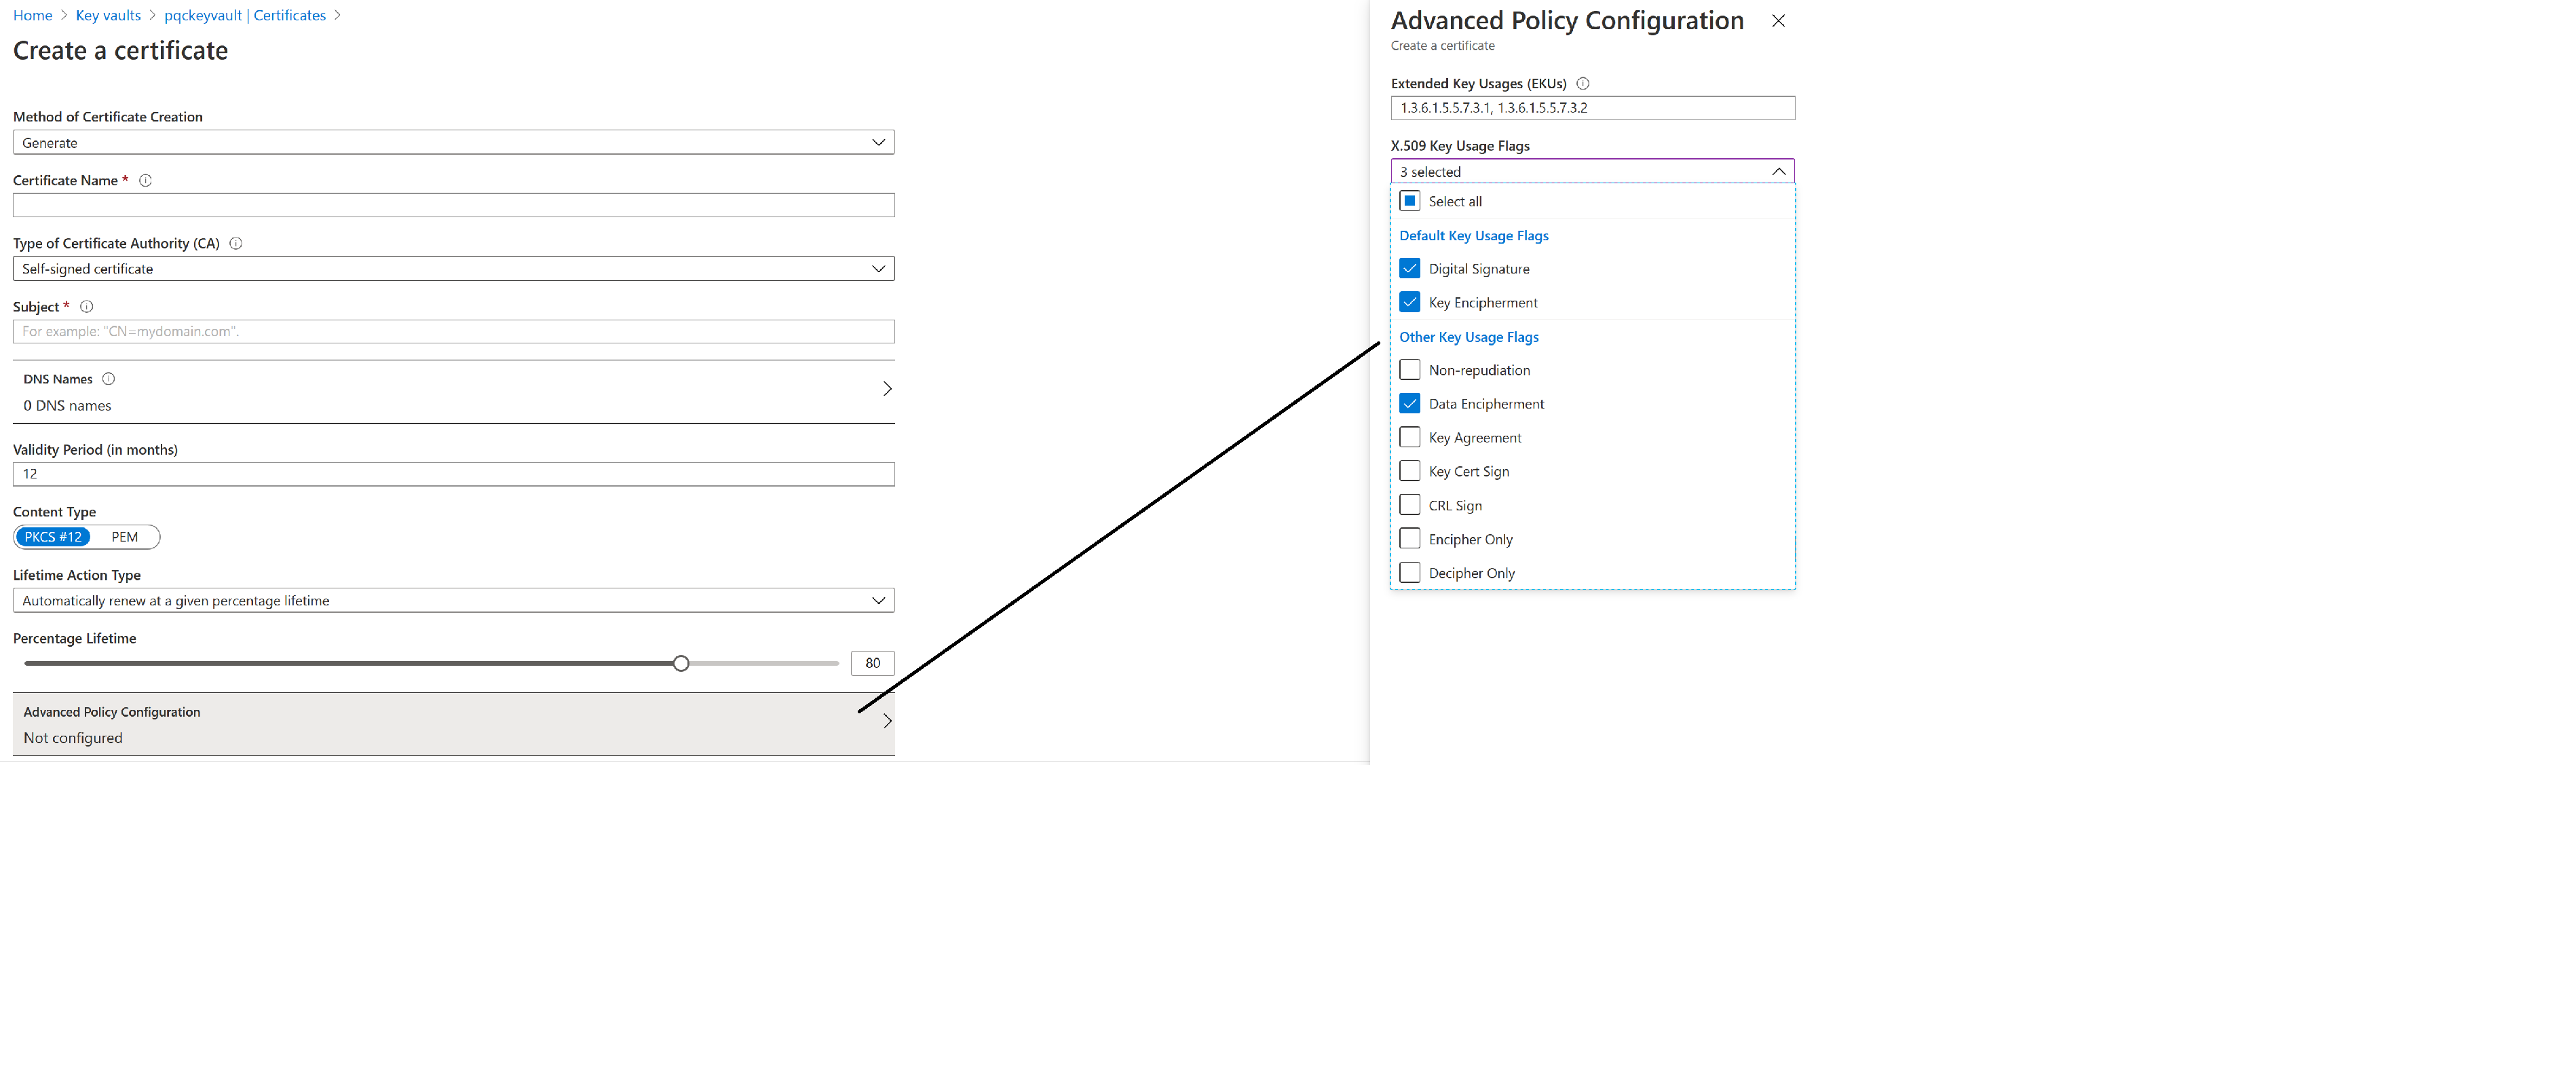Open pqckeyvault | Certificates breadcrumb

(245, 15)
